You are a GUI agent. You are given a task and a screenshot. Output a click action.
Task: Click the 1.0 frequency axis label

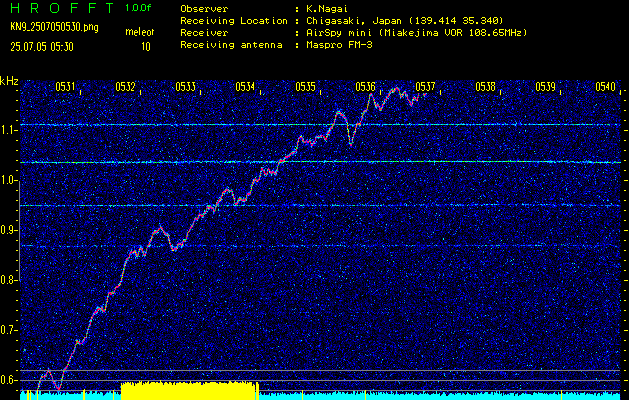[8, 181]
